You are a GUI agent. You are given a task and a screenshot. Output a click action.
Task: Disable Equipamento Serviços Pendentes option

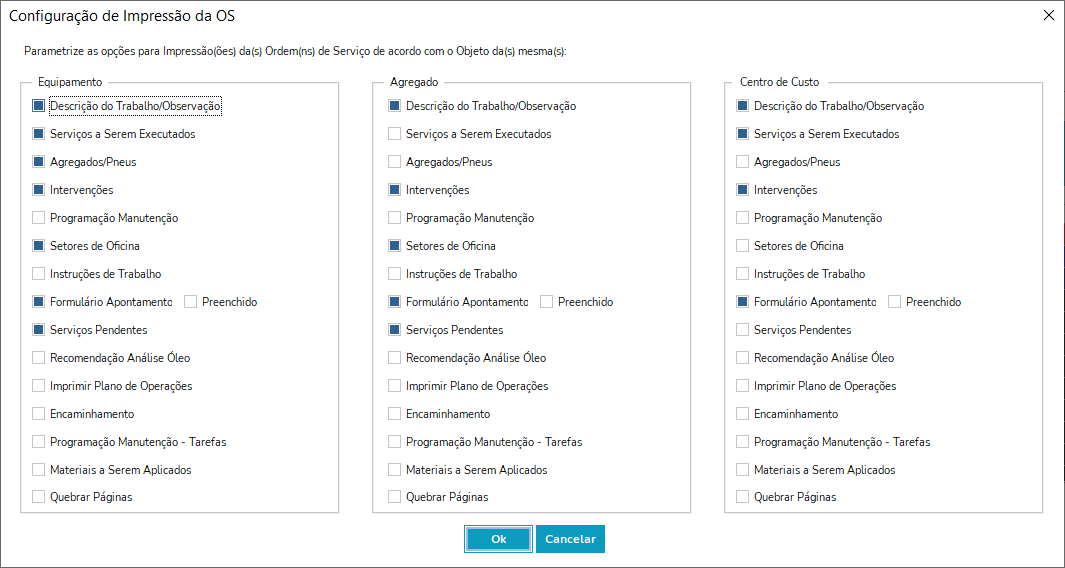[x=39, y=330]
